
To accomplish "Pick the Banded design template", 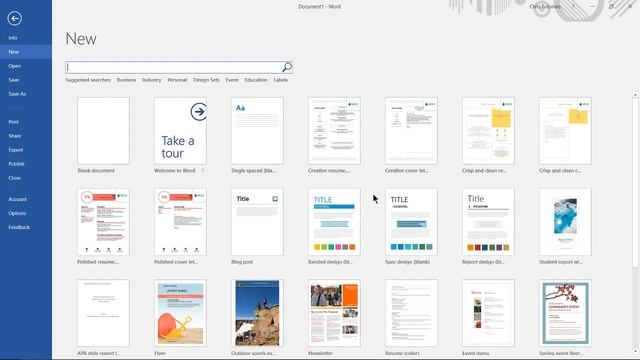I will coord(334,222).
